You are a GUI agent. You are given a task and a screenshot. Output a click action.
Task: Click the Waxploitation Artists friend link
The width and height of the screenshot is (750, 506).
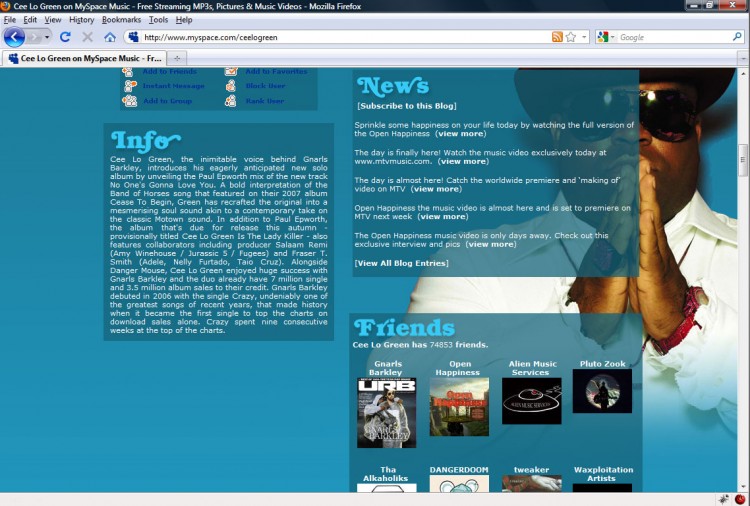click(603, 474)
